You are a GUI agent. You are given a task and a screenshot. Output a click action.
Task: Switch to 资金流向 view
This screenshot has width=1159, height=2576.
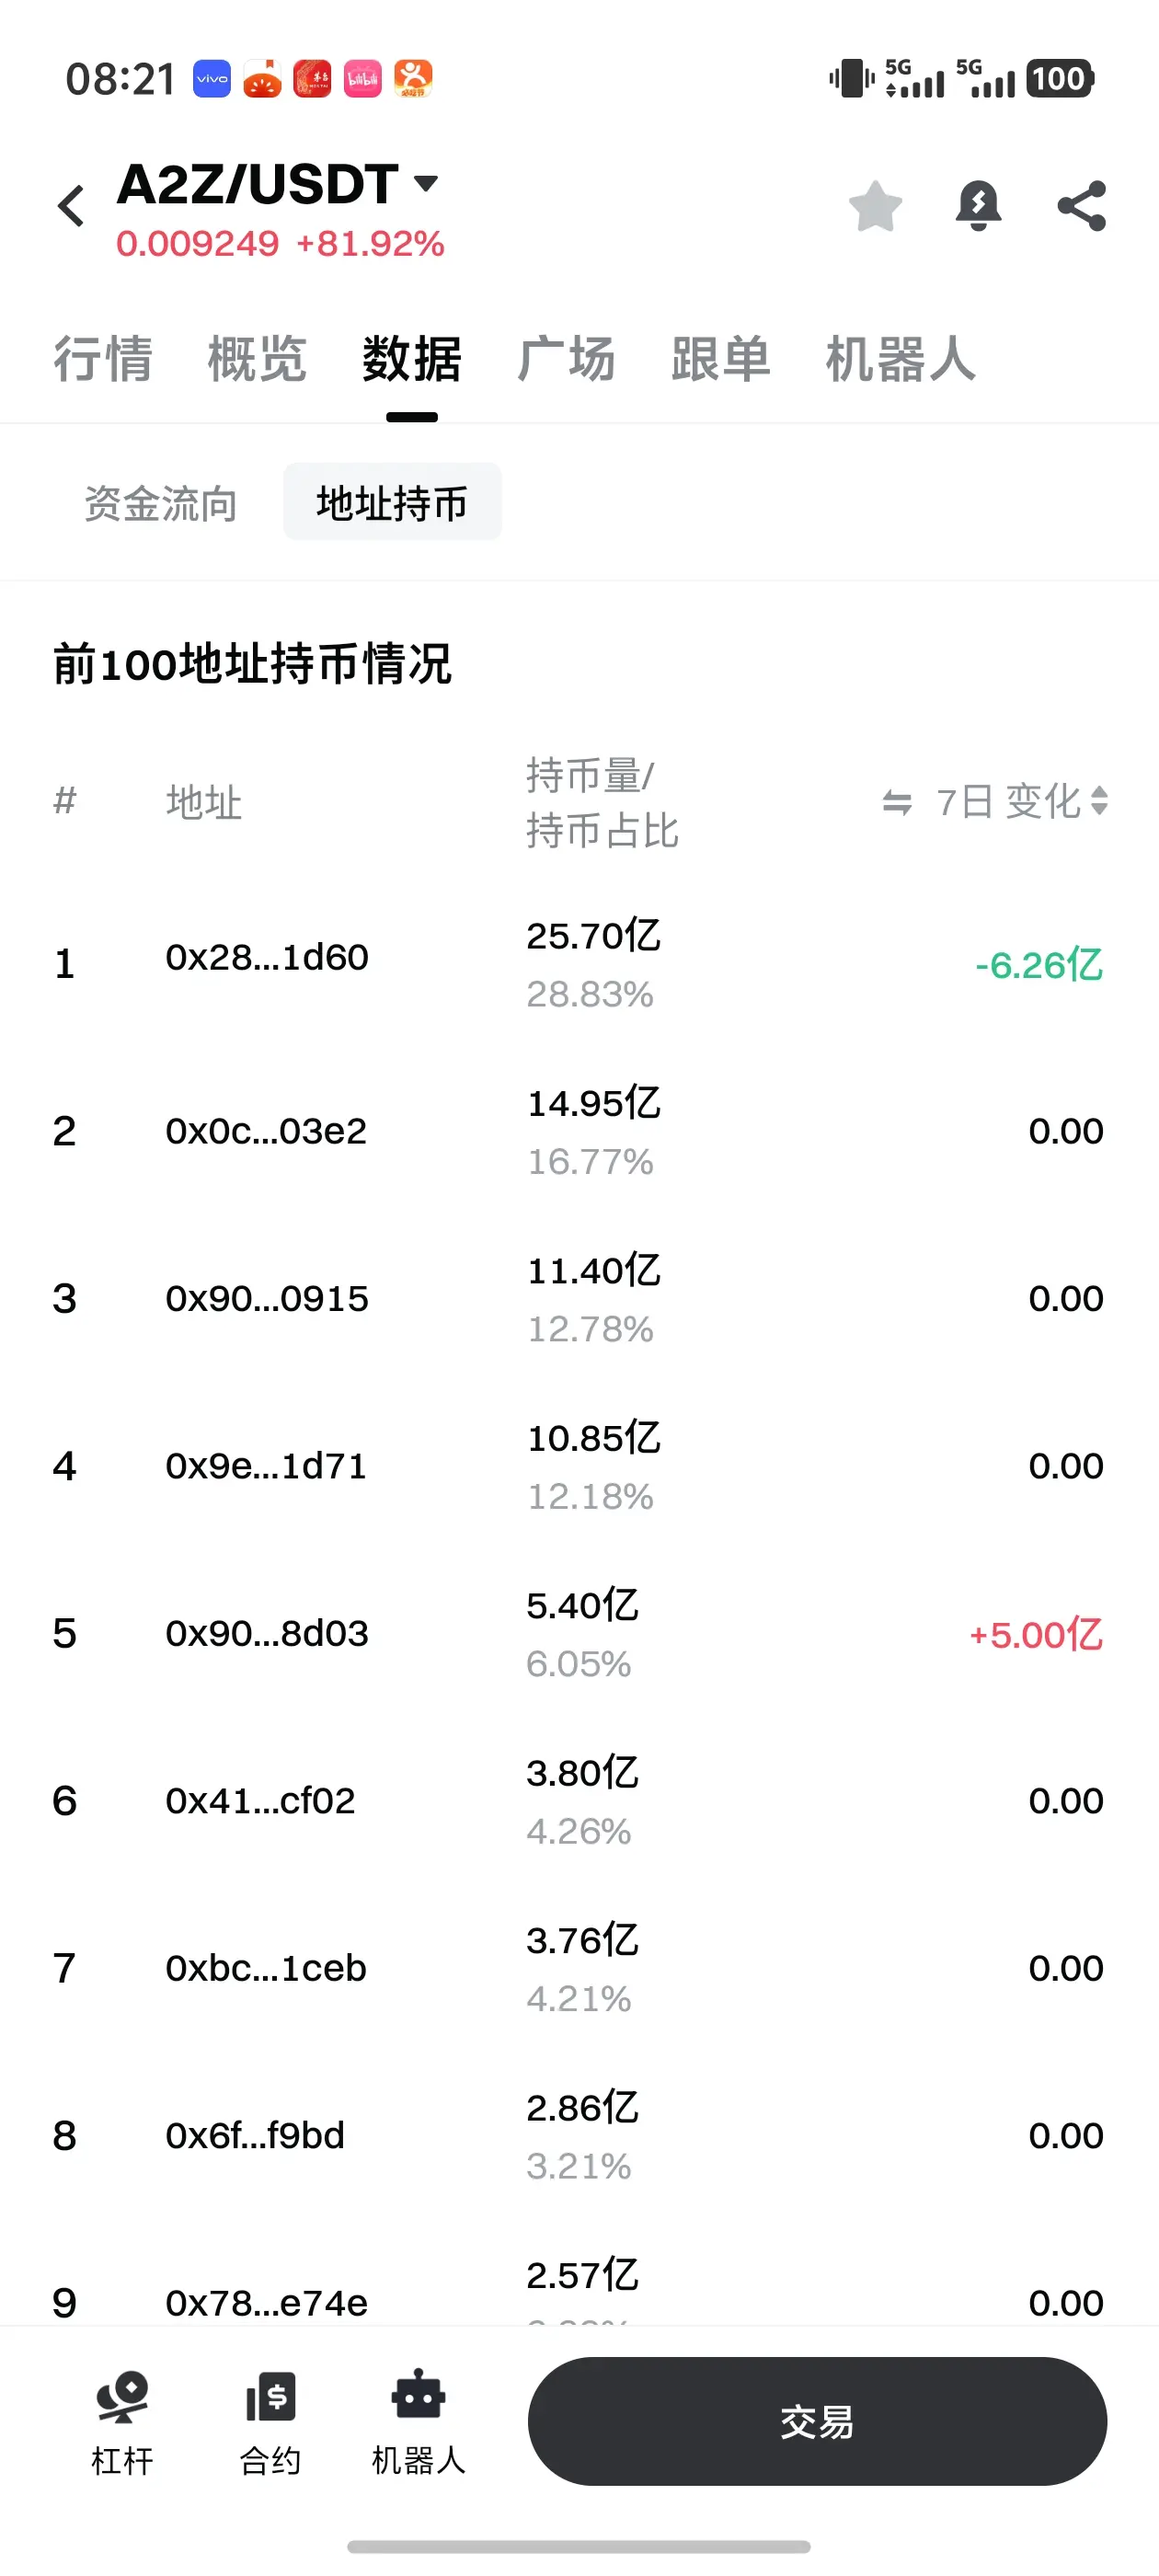coord(161,503)
